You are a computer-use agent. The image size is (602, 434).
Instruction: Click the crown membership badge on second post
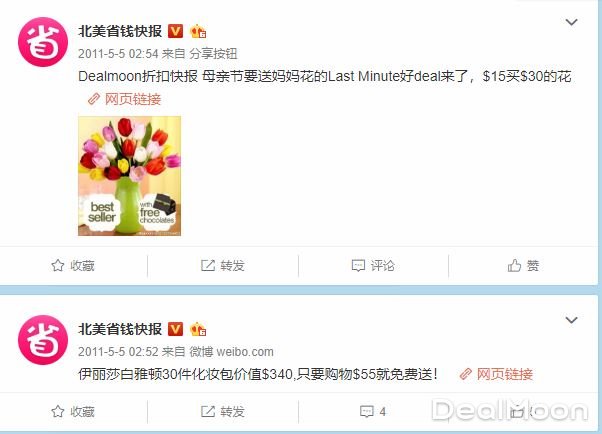click(198, 330)
